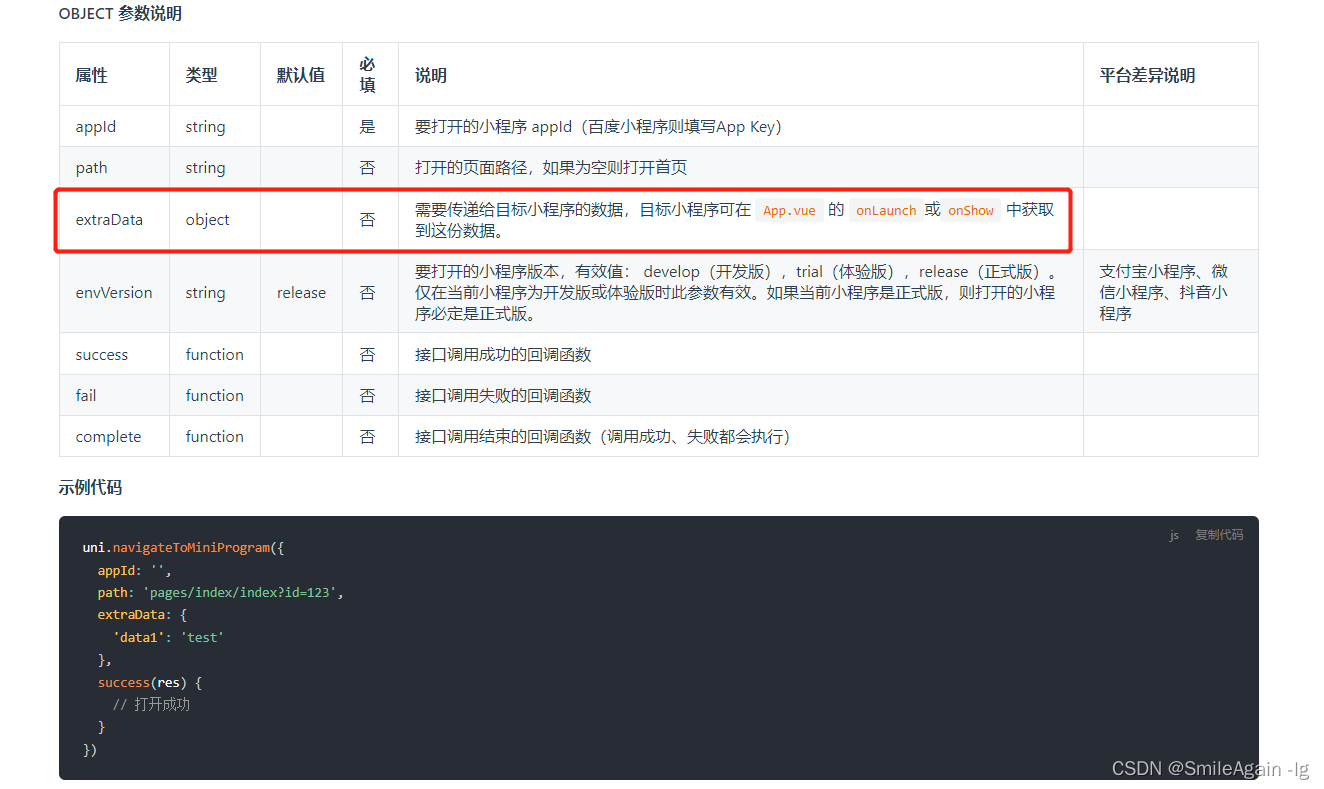Viewport: 1324px width, 789px height.
Task: Click the 默认值 column header
Action: point(301,75)
